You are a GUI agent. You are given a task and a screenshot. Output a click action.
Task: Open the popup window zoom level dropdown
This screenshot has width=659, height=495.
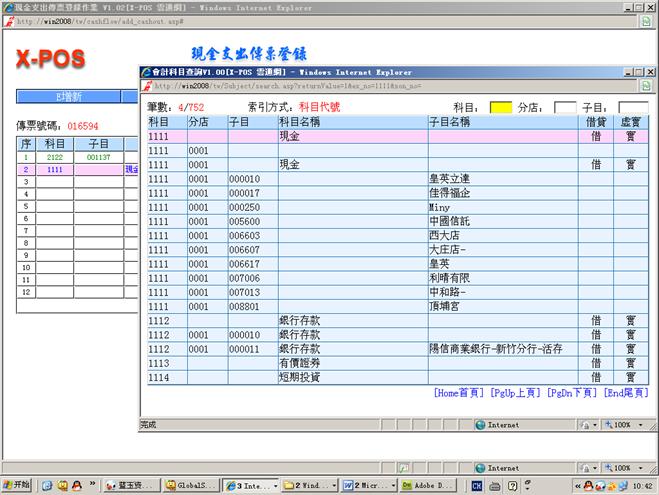coord(643,424)
